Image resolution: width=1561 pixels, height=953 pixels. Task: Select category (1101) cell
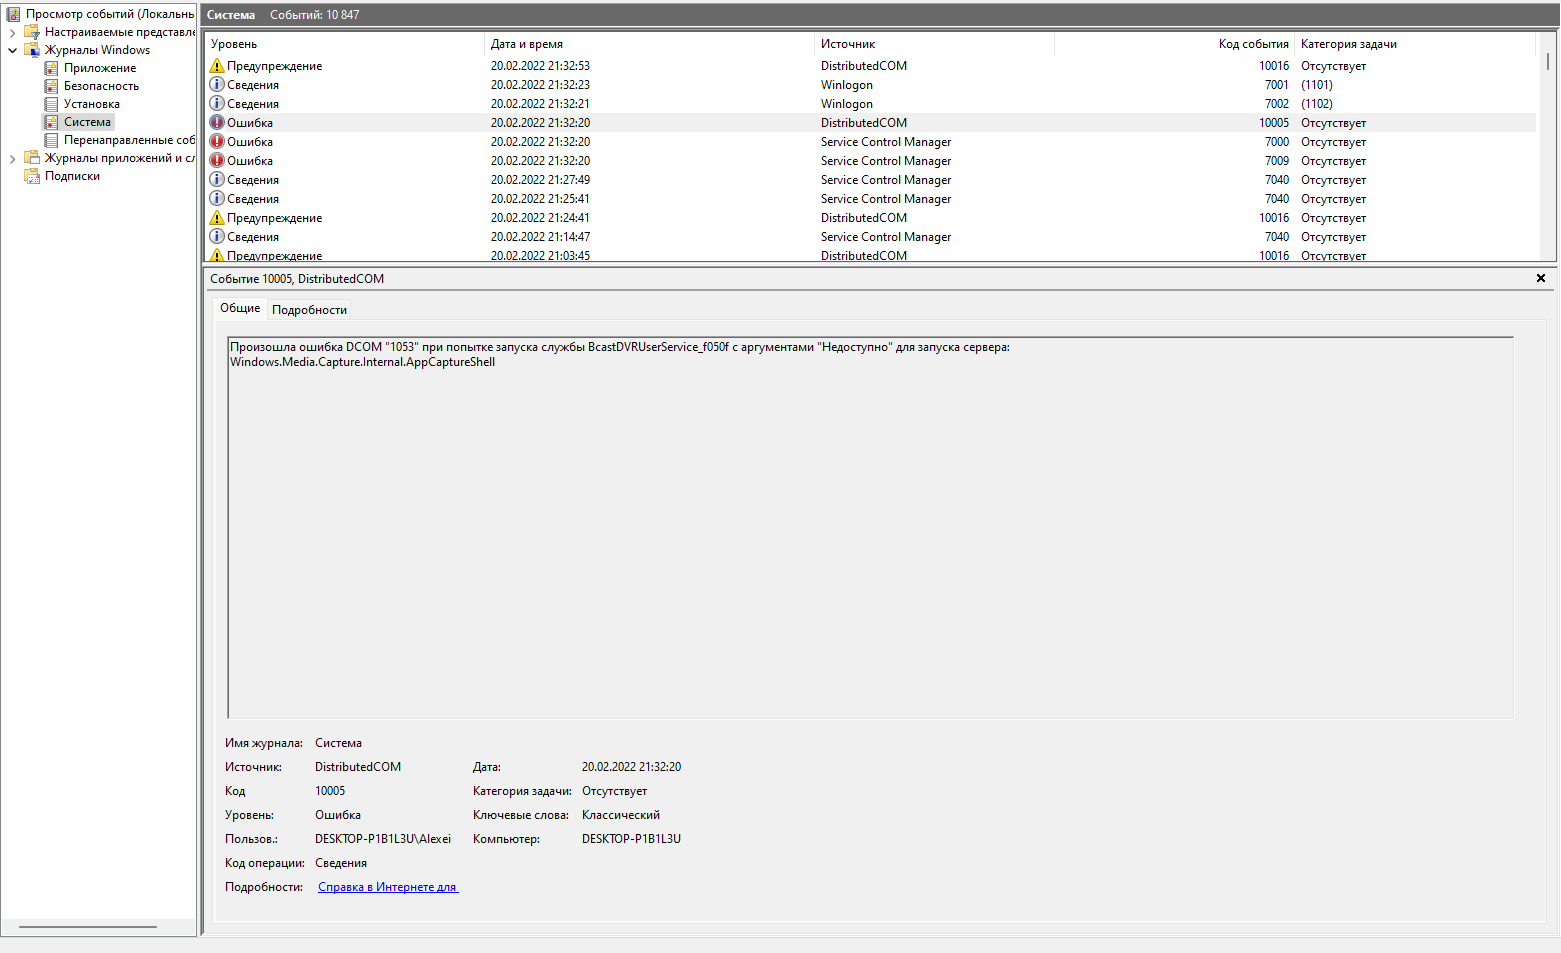(1317, 85)
